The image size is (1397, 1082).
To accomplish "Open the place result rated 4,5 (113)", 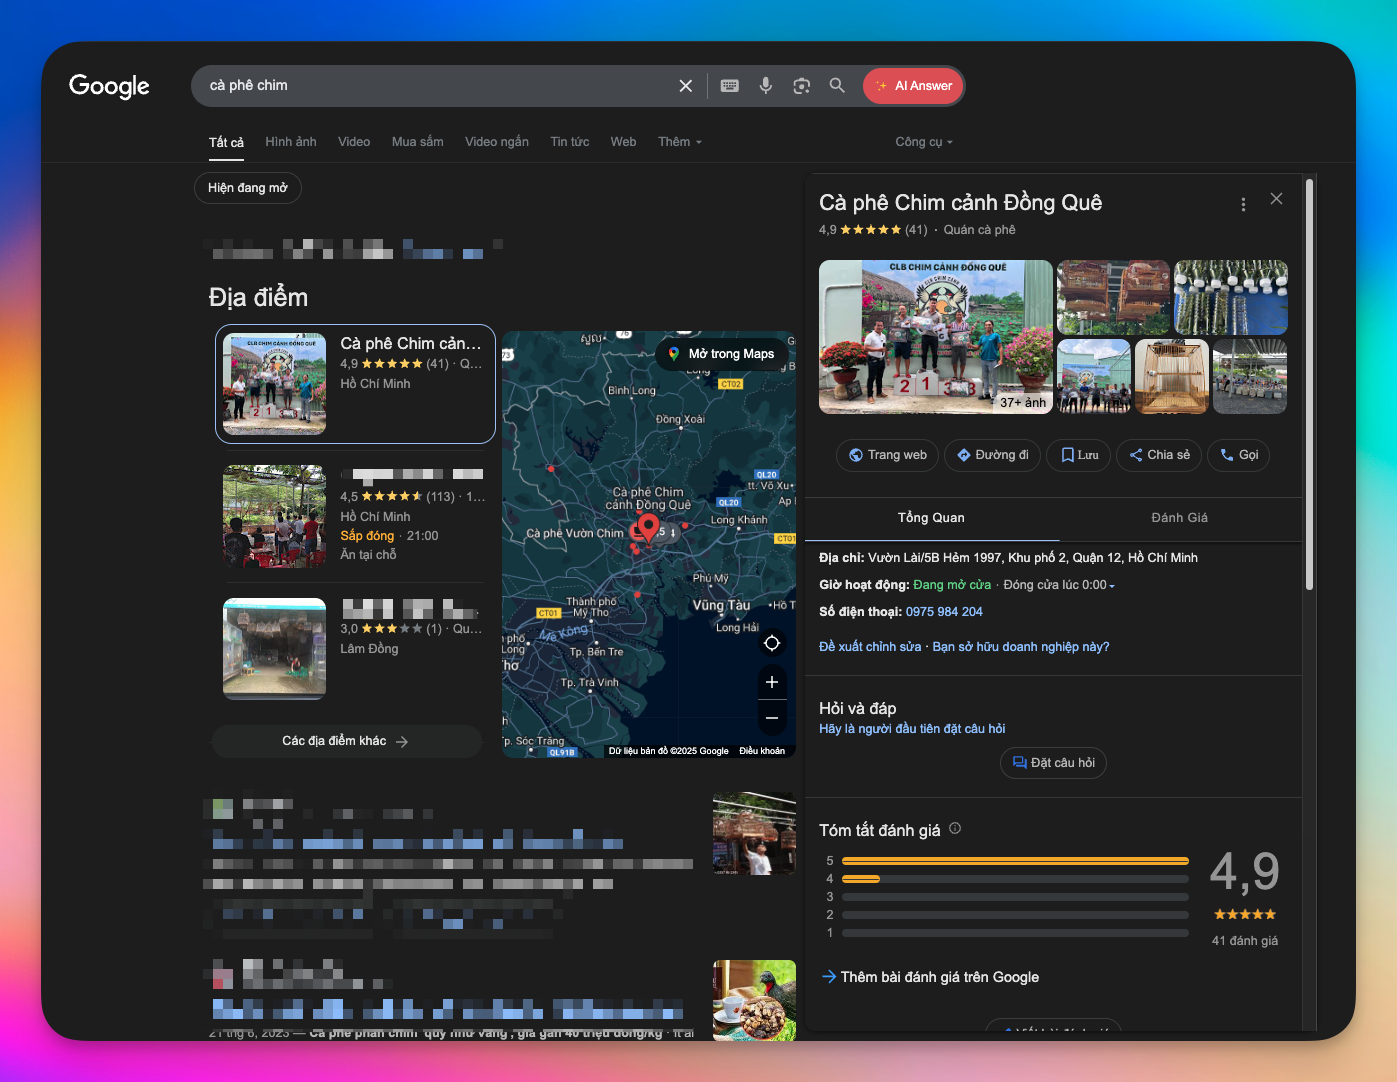I will point(355,516).
